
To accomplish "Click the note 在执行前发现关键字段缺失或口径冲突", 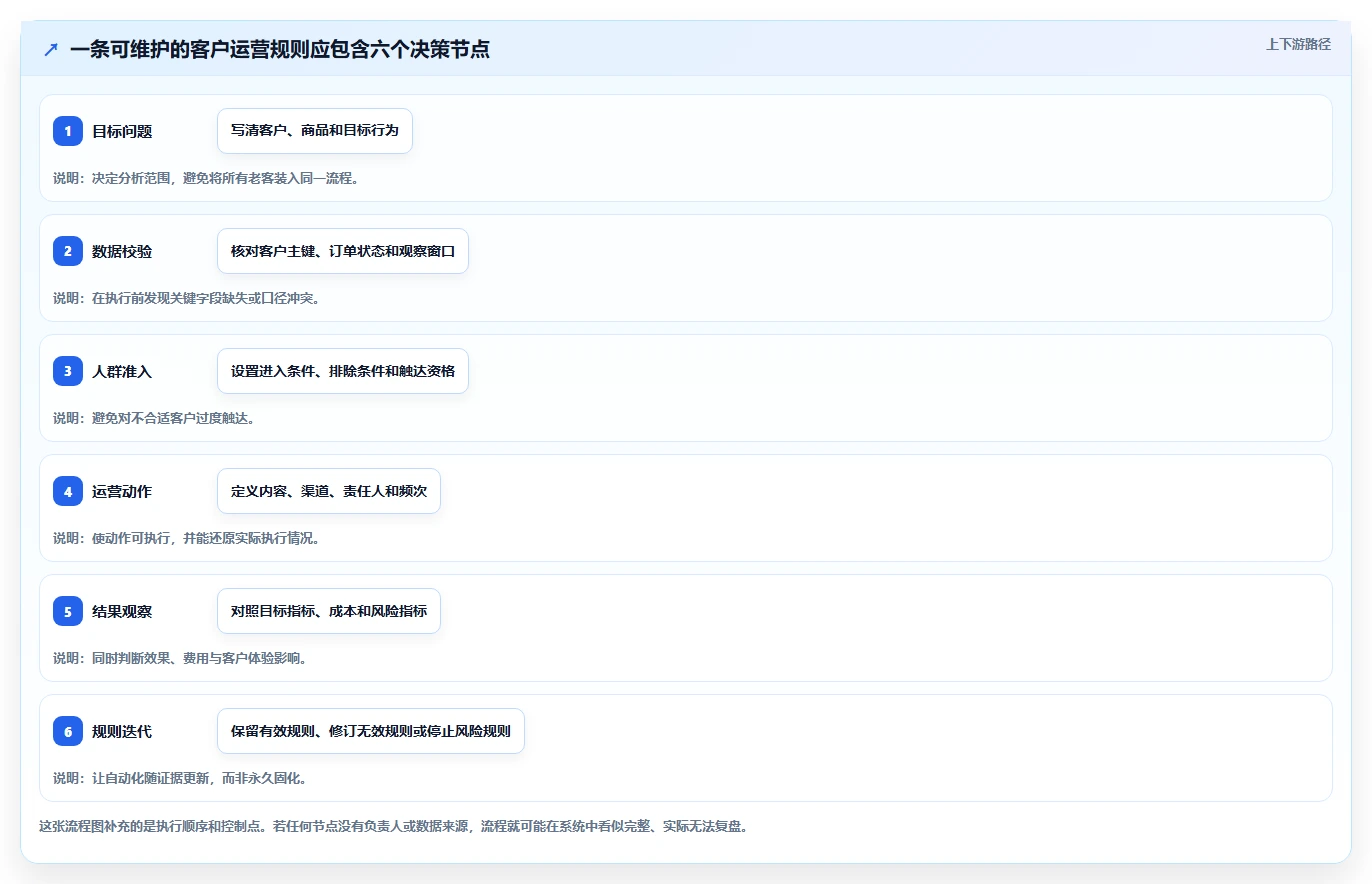I will pyautogui.click(x=206, y=298).
